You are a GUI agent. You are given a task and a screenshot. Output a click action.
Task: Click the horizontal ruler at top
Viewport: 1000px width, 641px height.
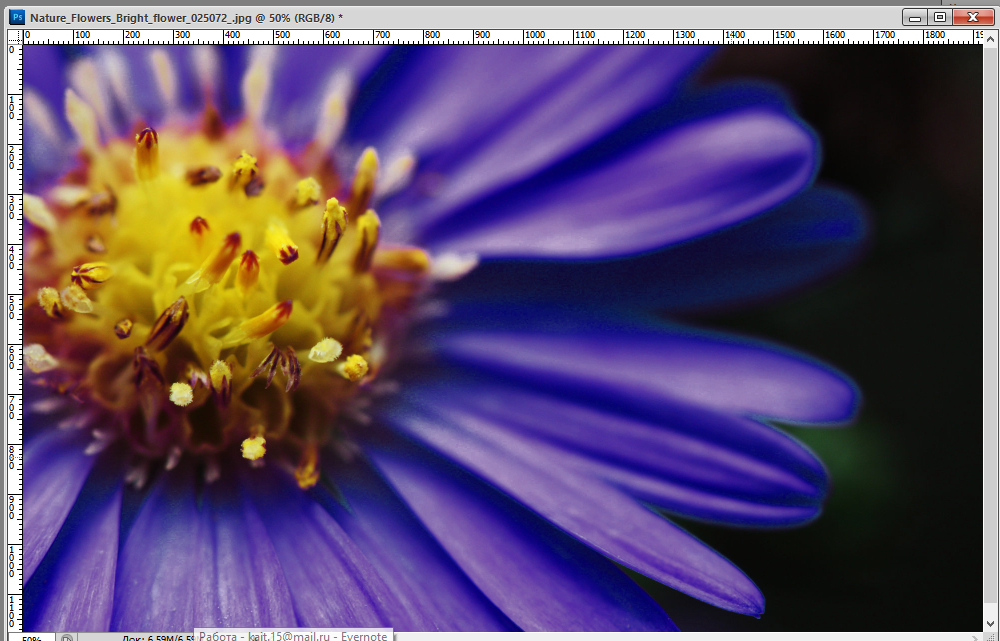(x=503, y=37)
